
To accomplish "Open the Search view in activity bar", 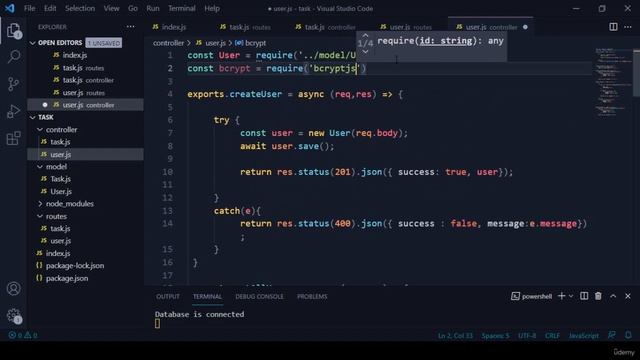I will pyautogui.click(x=13, y=56).
